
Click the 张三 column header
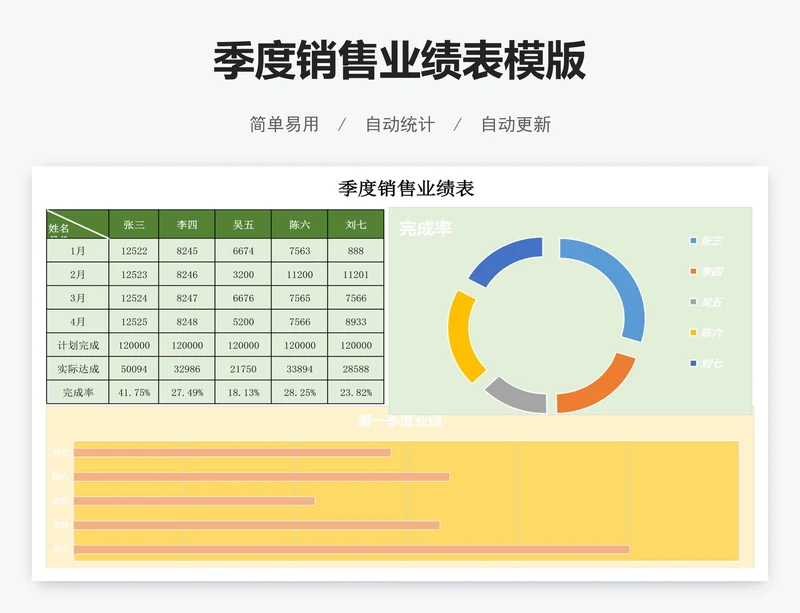click(134, 225)
